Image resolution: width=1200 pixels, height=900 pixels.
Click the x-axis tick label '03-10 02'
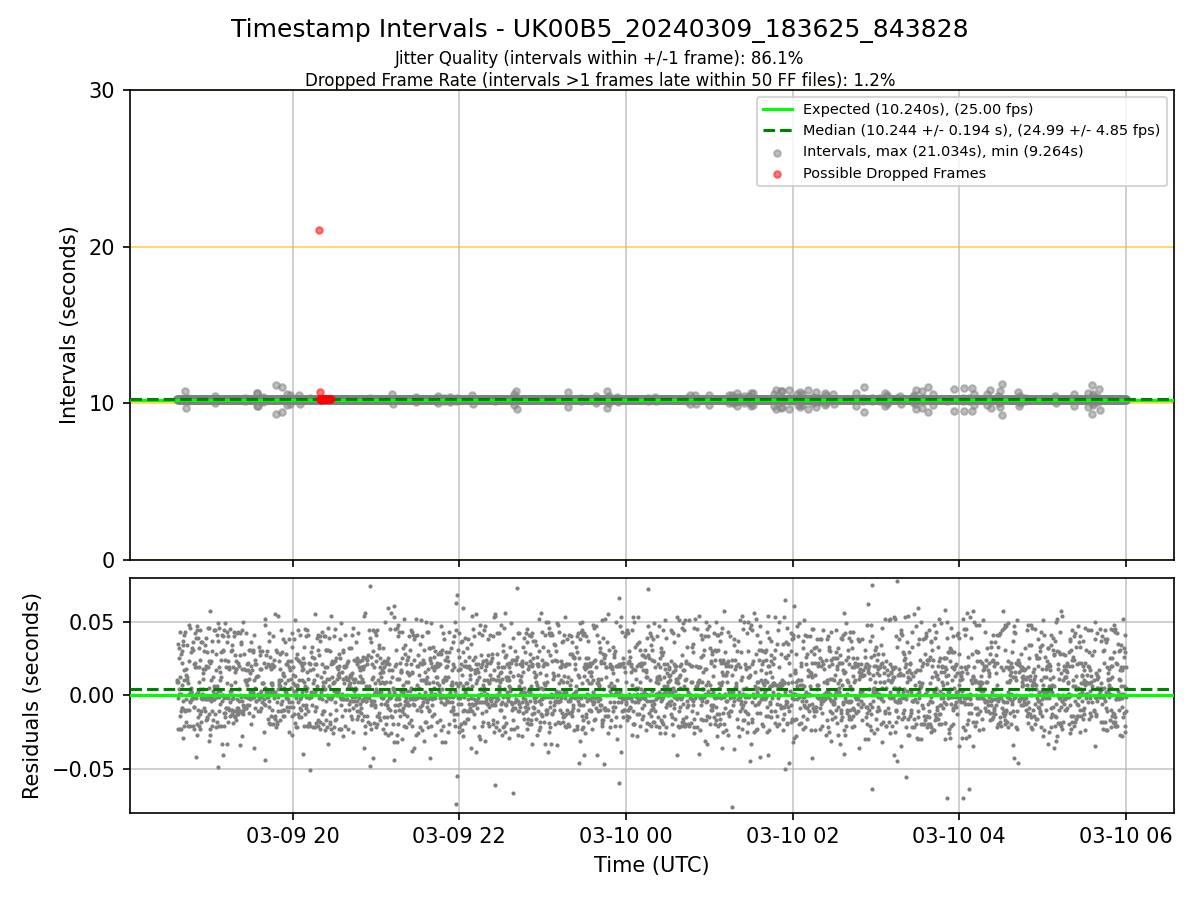(793, 834)
